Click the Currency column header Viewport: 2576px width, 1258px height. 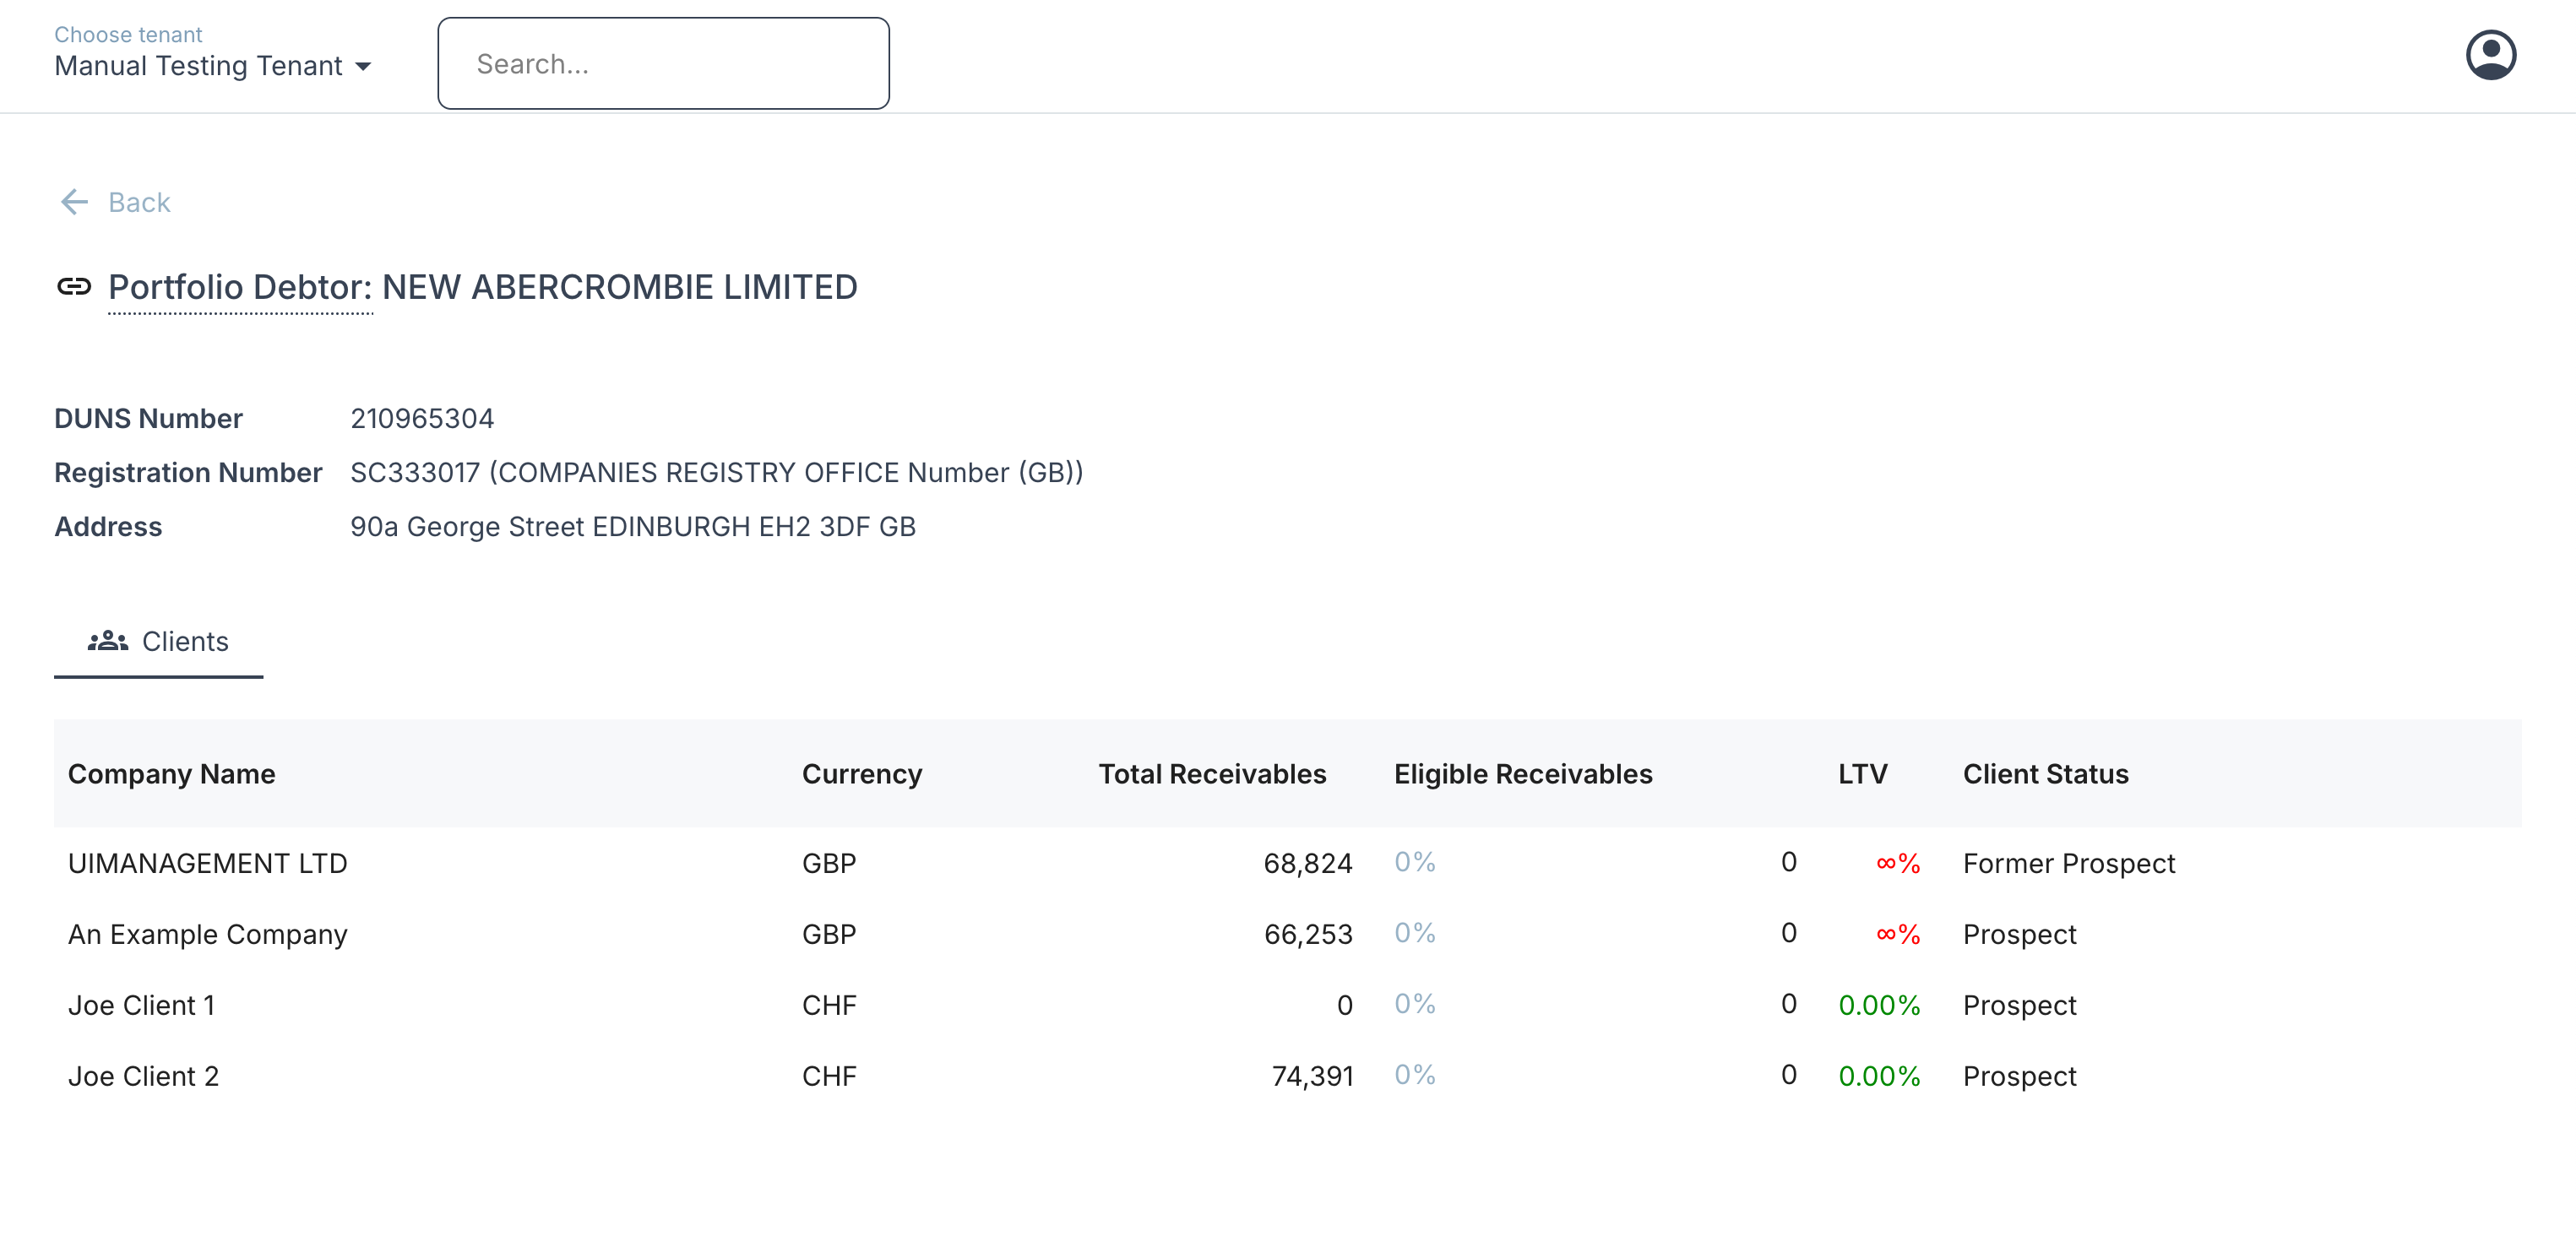[x=861, y=774]
